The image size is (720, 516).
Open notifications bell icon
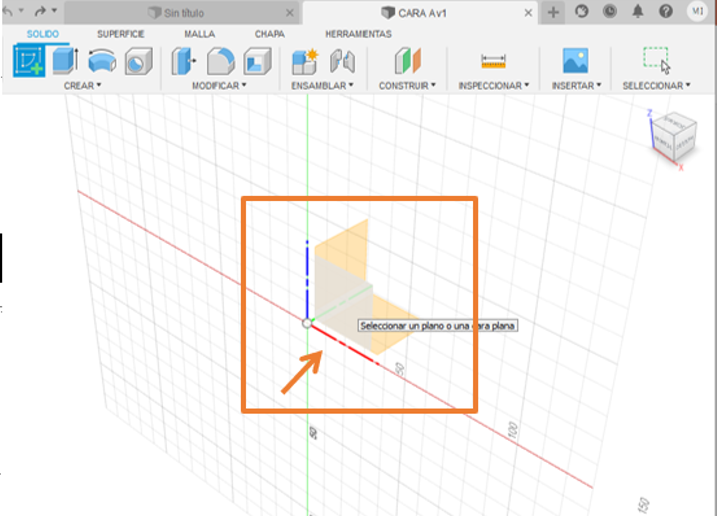638,11
